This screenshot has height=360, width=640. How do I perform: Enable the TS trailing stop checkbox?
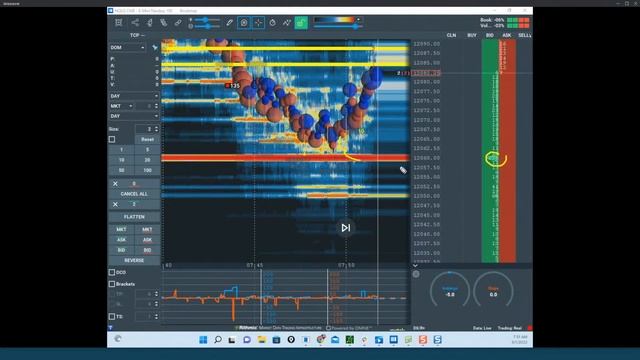(112, 316)
